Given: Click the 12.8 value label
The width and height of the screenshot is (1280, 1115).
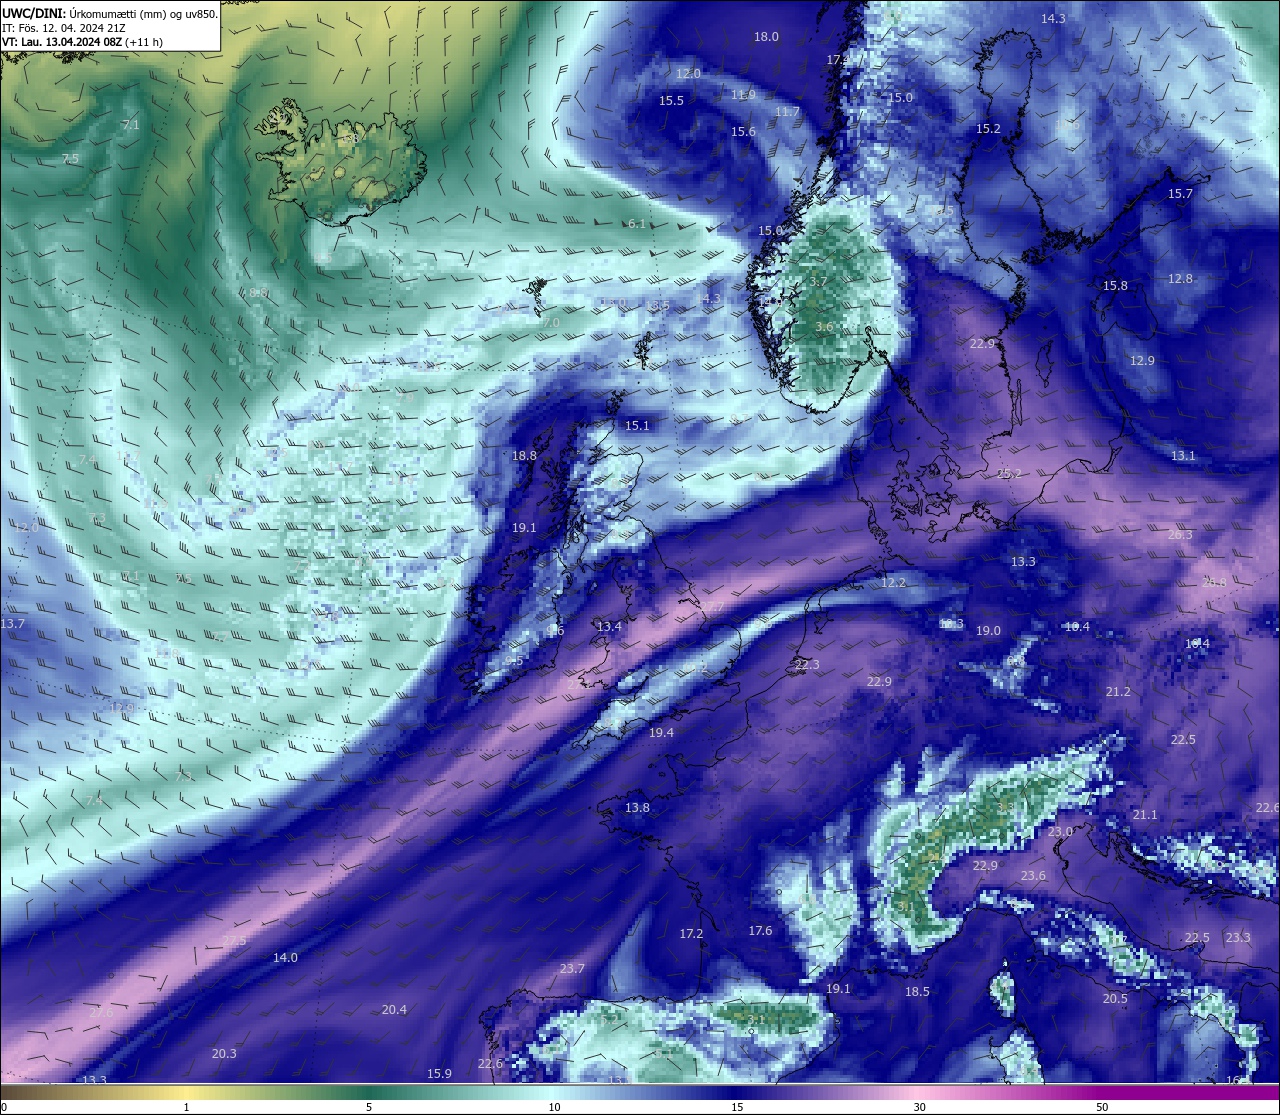Looking at the screenshot, I should tap(1181, 279).
